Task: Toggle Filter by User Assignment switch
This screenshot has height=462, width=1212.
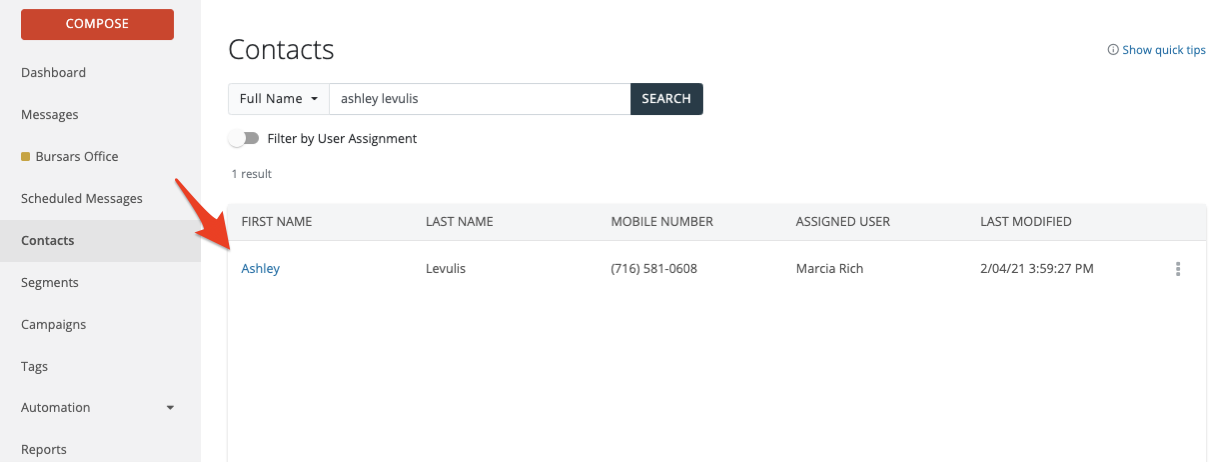Action: 244,139
